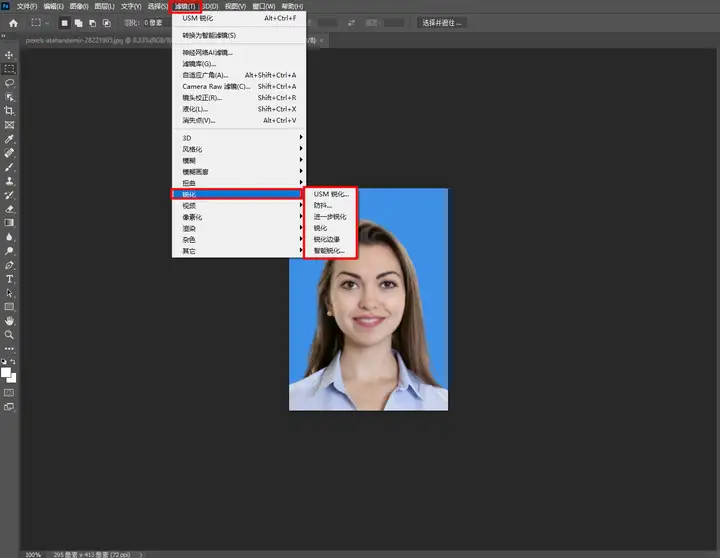Image resolution: width=720 pixels, height=558 pixels.
Task: Enable 'Add to selection' mode button
Action: click(x=78, y=22)
